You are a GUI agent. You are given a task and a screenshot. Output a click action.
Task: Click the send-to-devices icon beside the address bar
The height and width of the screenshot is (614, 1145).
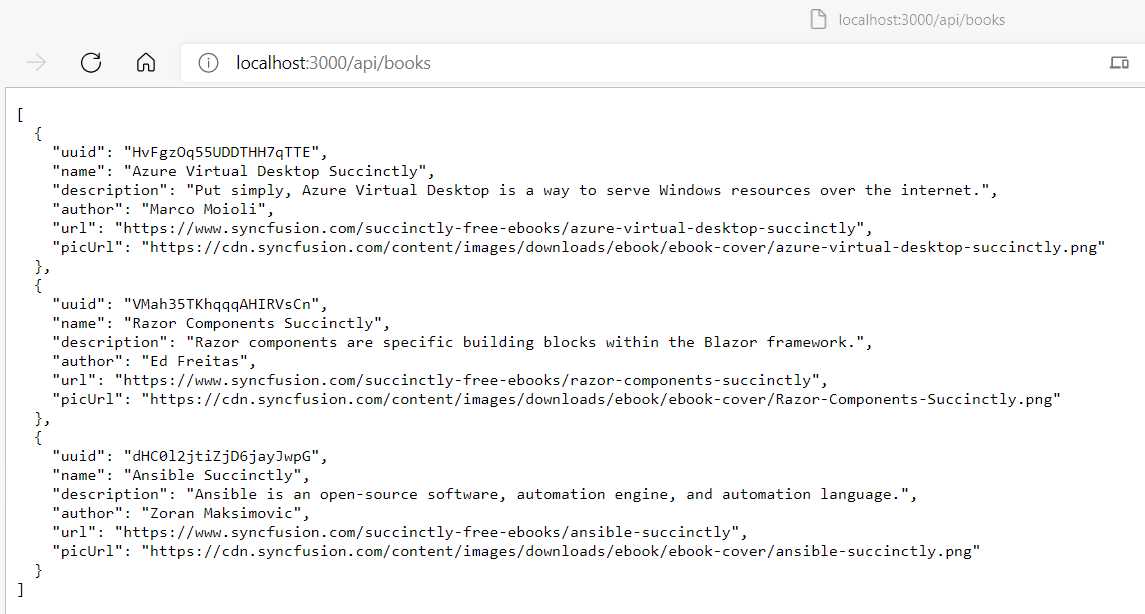1119,62
